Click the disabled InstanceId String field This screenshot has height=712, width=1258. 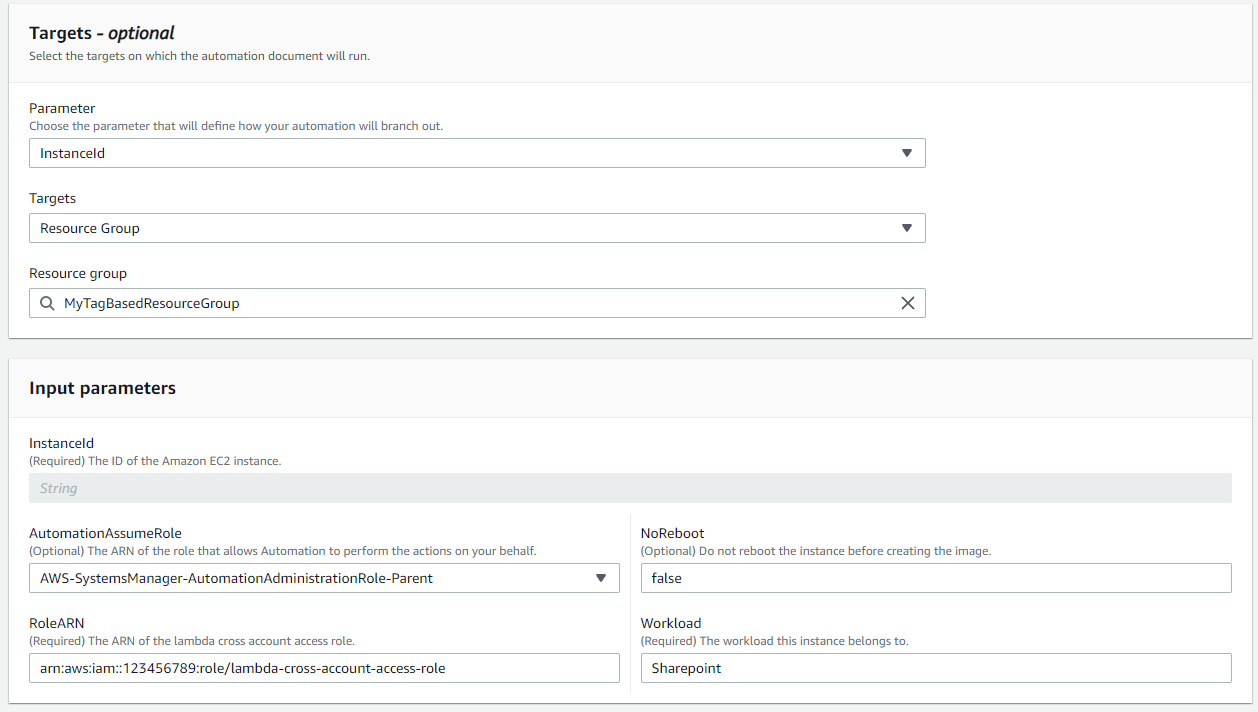click(x=629, y=488)
